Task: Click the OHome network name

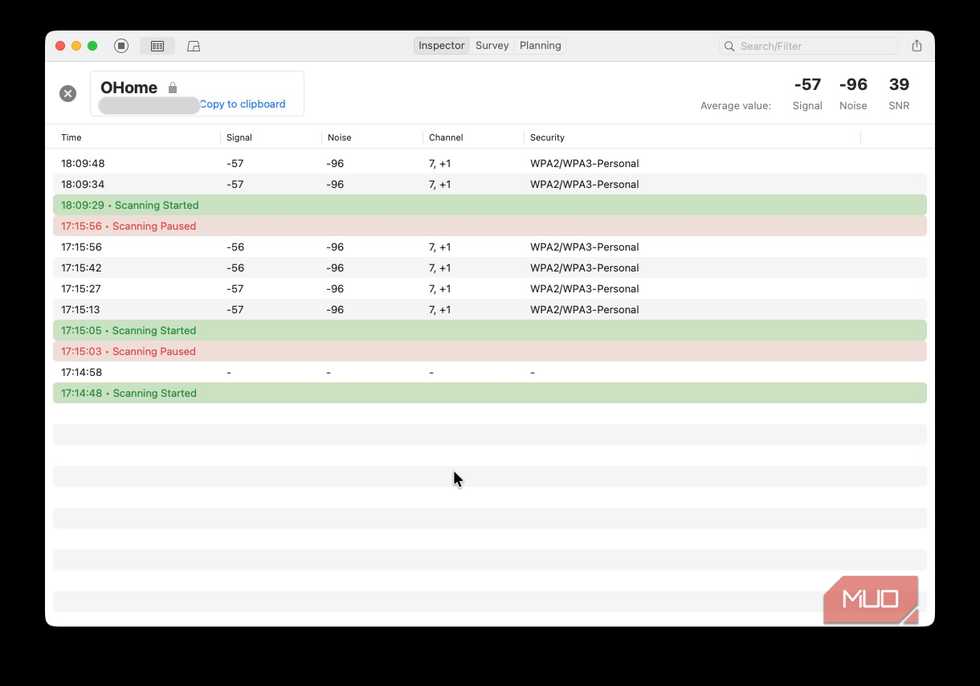Action: click(x=129, y=87)
